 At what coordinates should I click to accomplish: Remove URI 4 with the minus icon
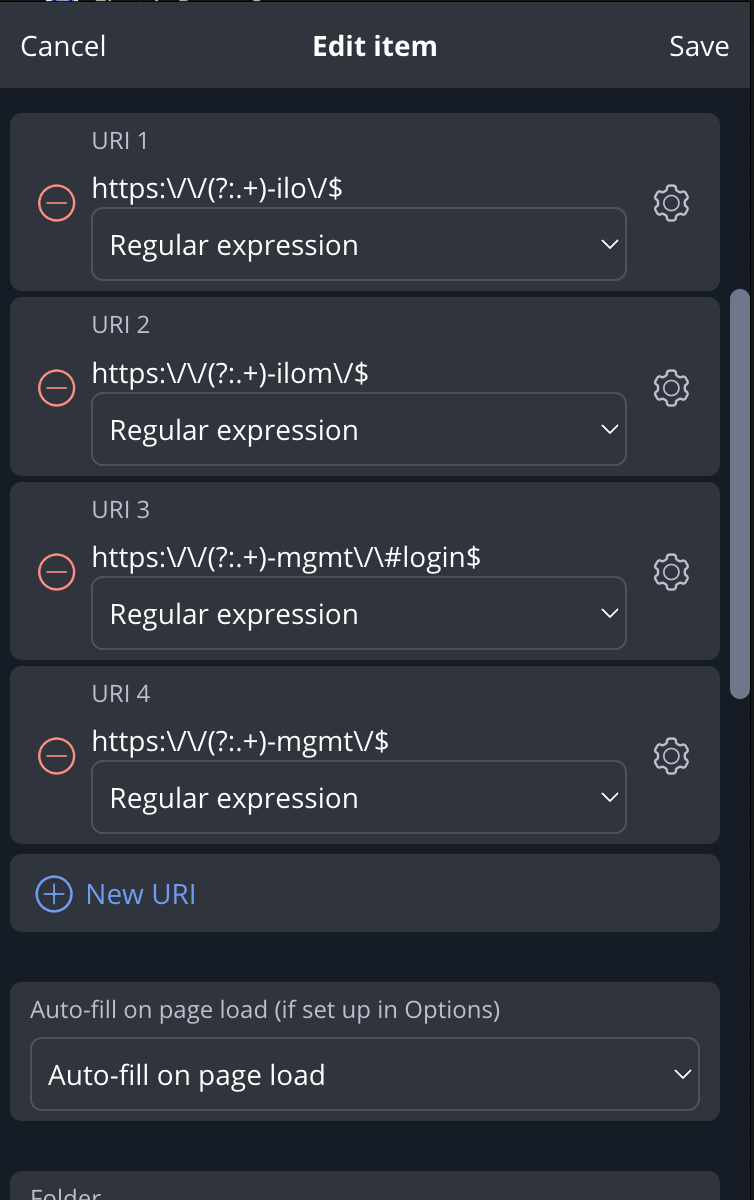click(x=56, y=756)
